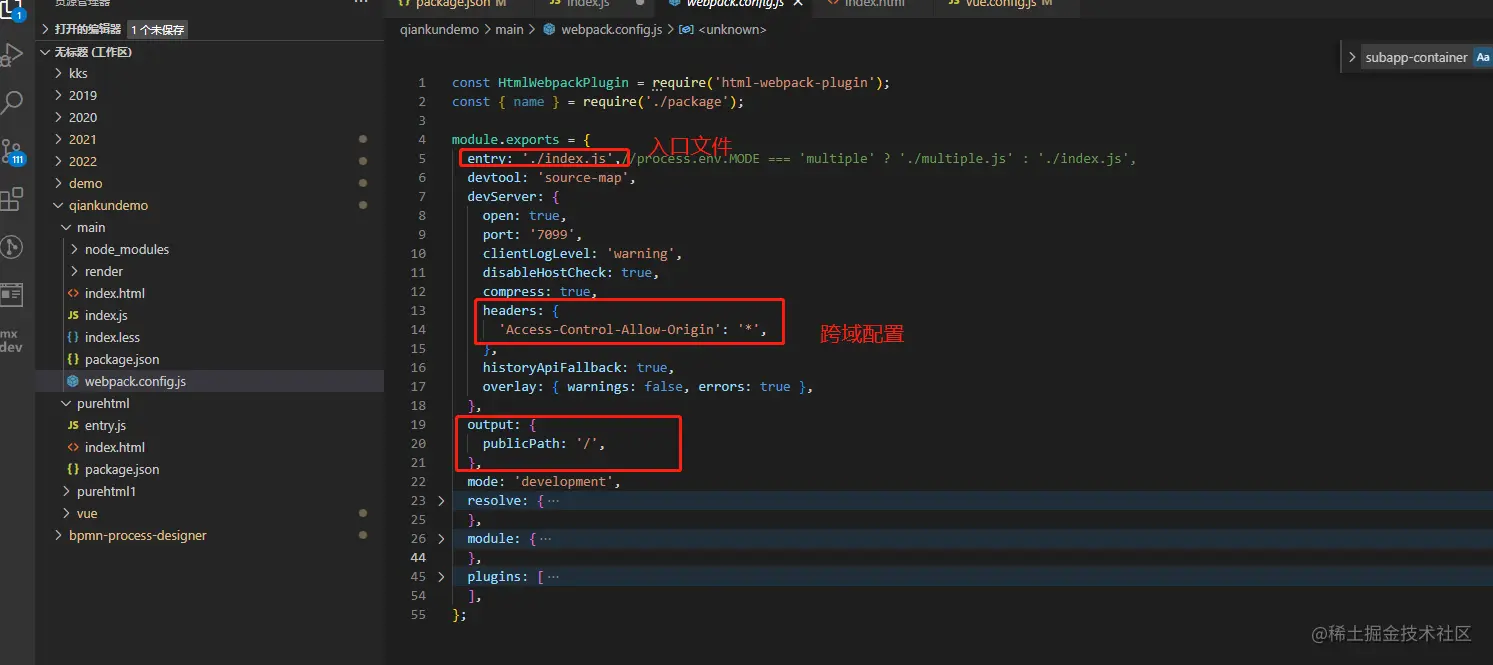The width and height of the screenshot is (1493, 665).
Task: Expand the render folder
Action: [75, 272]
